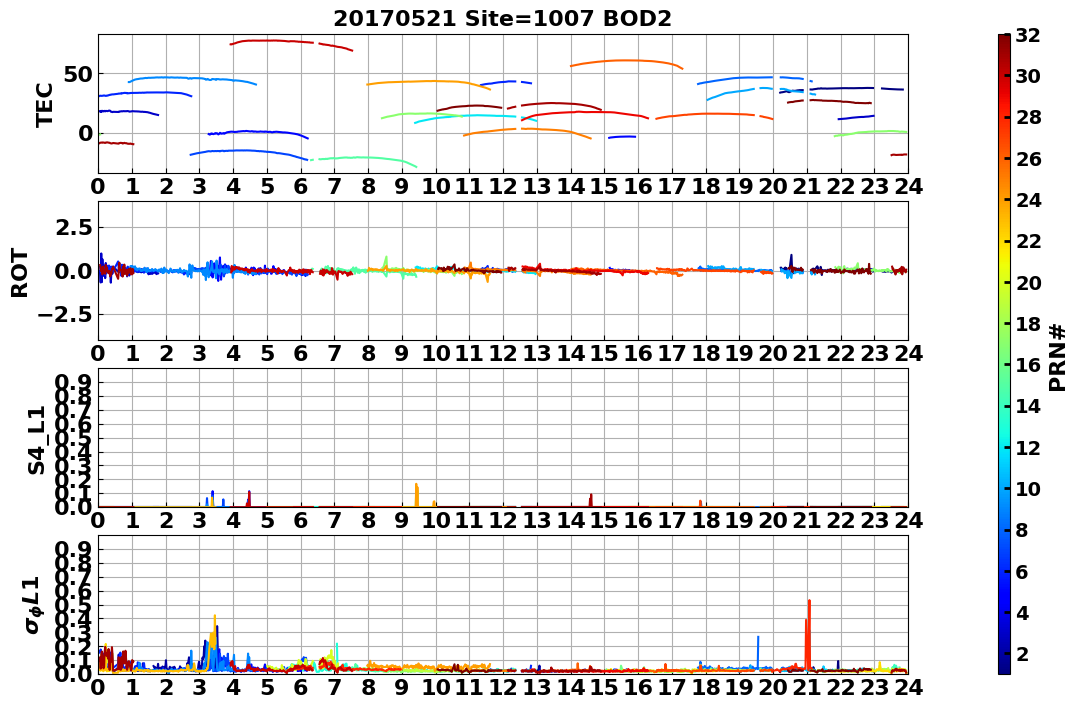Click the blue σφL1 spike near hour 19.5
Screen dimensions: 1077x709
(x=758, y=651)
